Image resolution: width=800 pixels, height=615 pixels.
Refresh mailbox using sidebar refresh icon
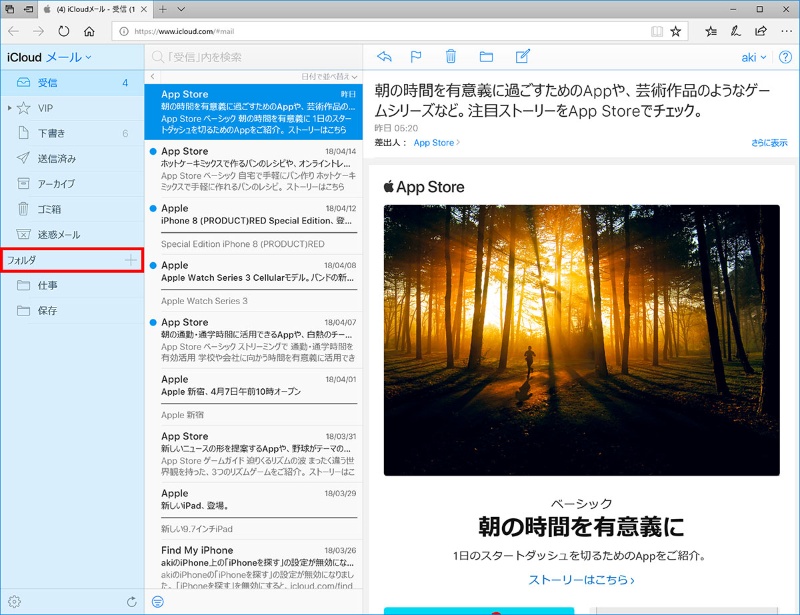pyautogui.click(x=132, y=601)
